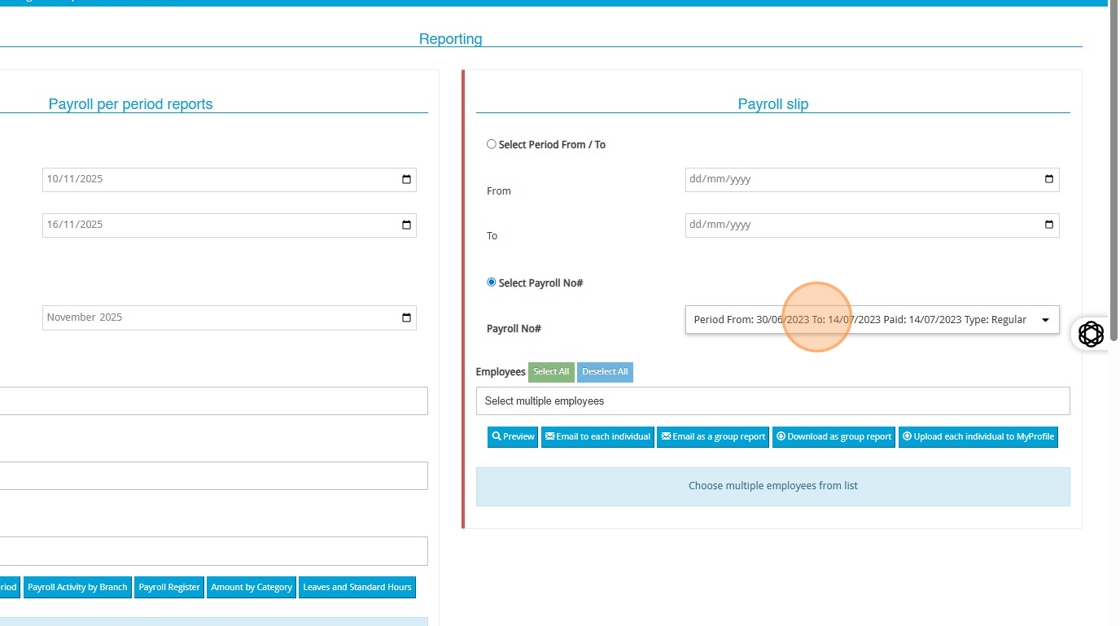Open Amount by Category report

251,587
